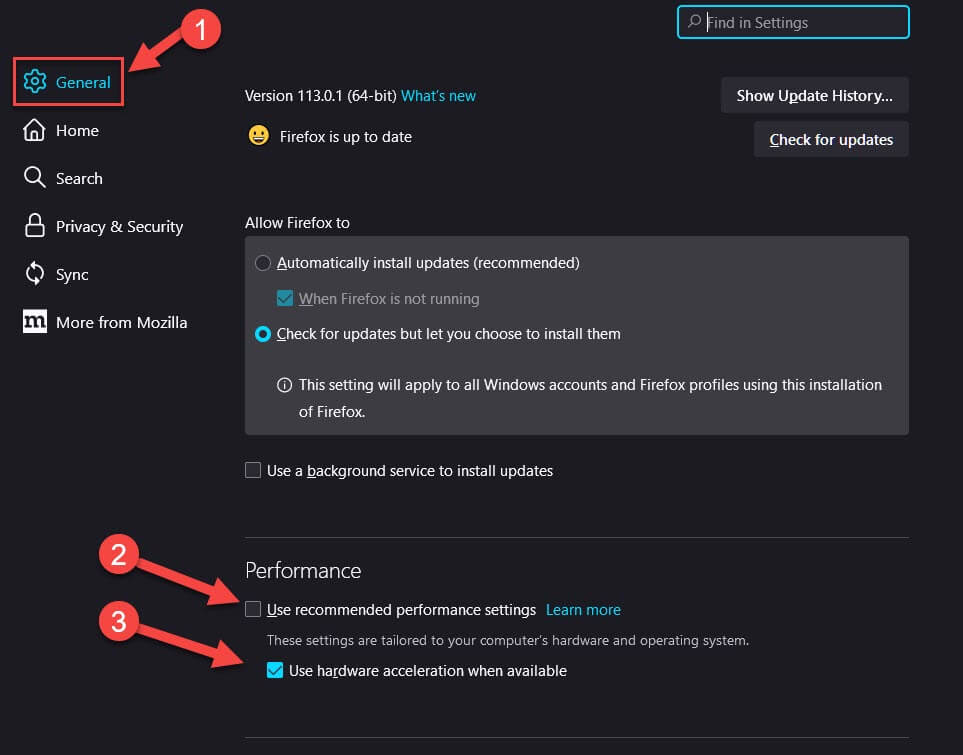This screenshot has height=755, width=963.
Task: Open the What's new link
Action: pos(438,96)
